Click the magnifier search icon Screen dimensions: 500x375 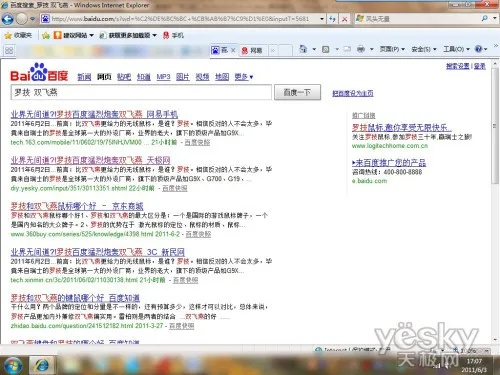485,18
